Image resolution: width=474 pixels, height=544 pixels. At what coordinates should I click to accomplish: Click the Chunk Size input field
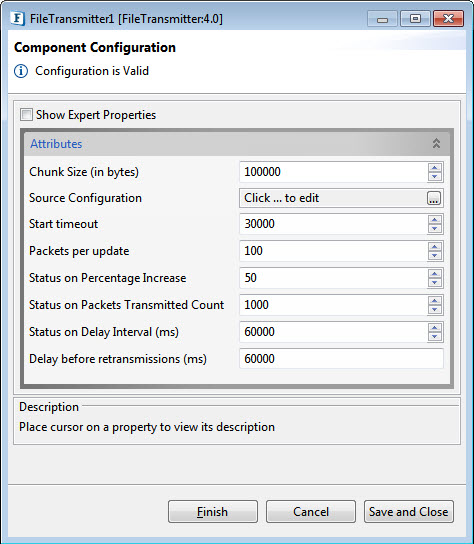[333, 172]
